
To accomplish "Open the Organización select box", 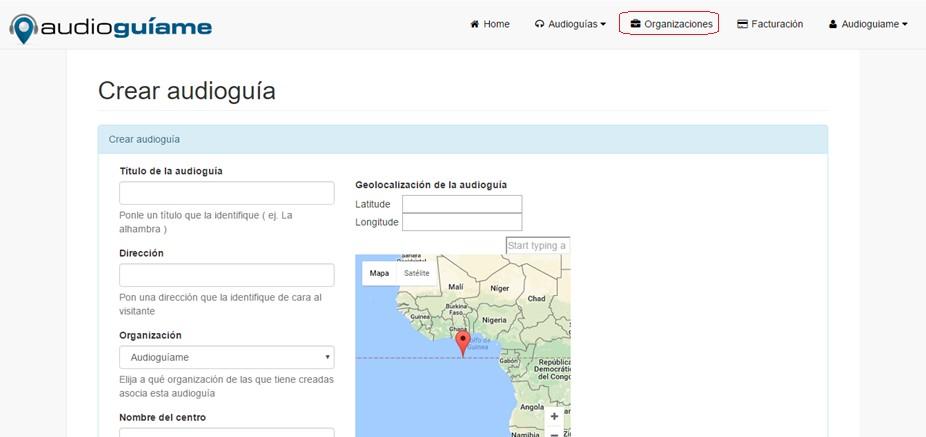I will coord(226,357).
